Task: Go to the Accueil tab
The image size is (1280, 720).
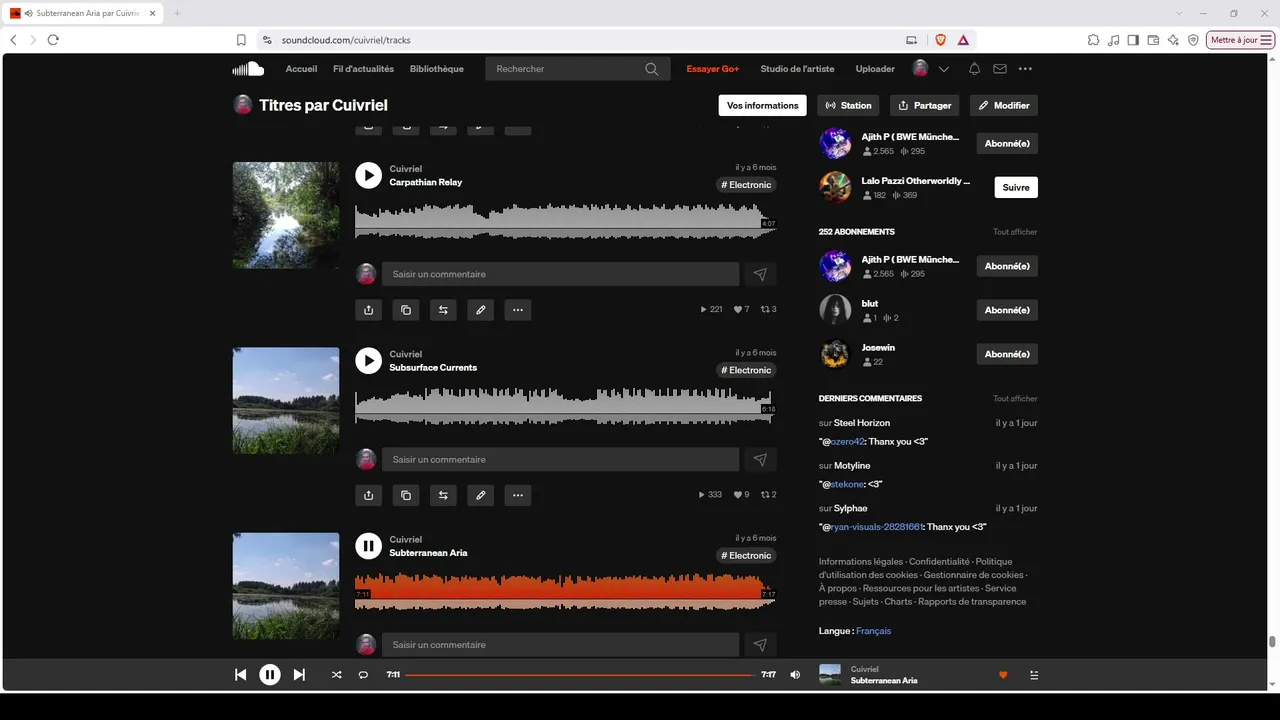Action: coord(301,69)
